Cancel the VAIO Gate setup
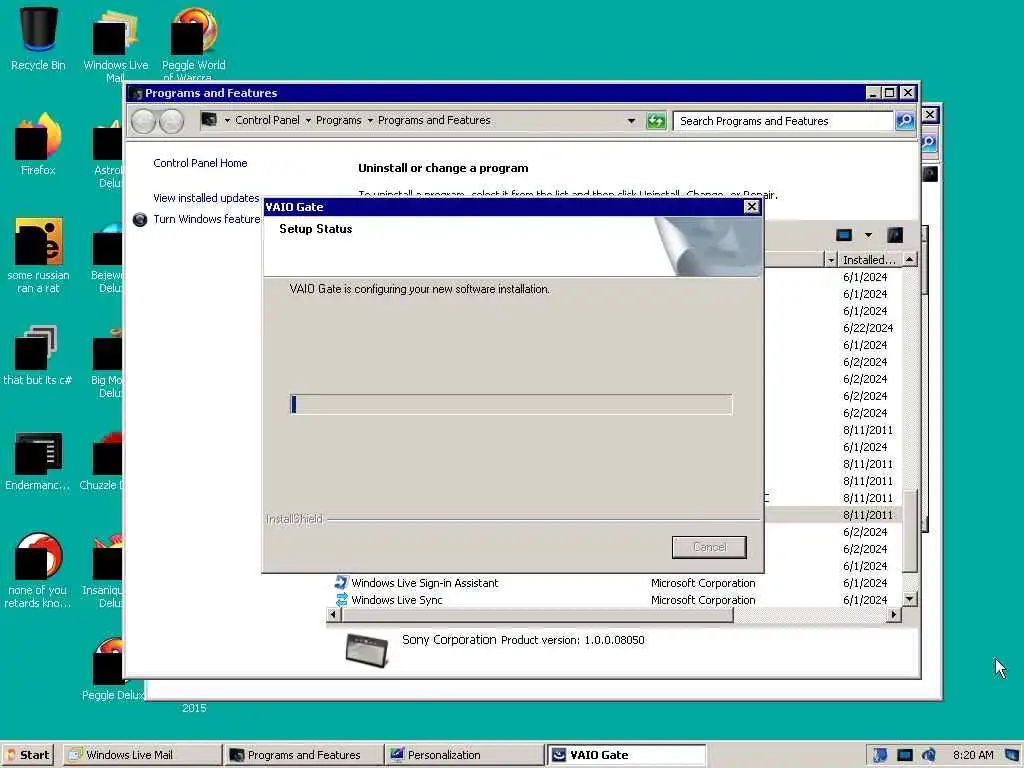 [x=709, y=547]
